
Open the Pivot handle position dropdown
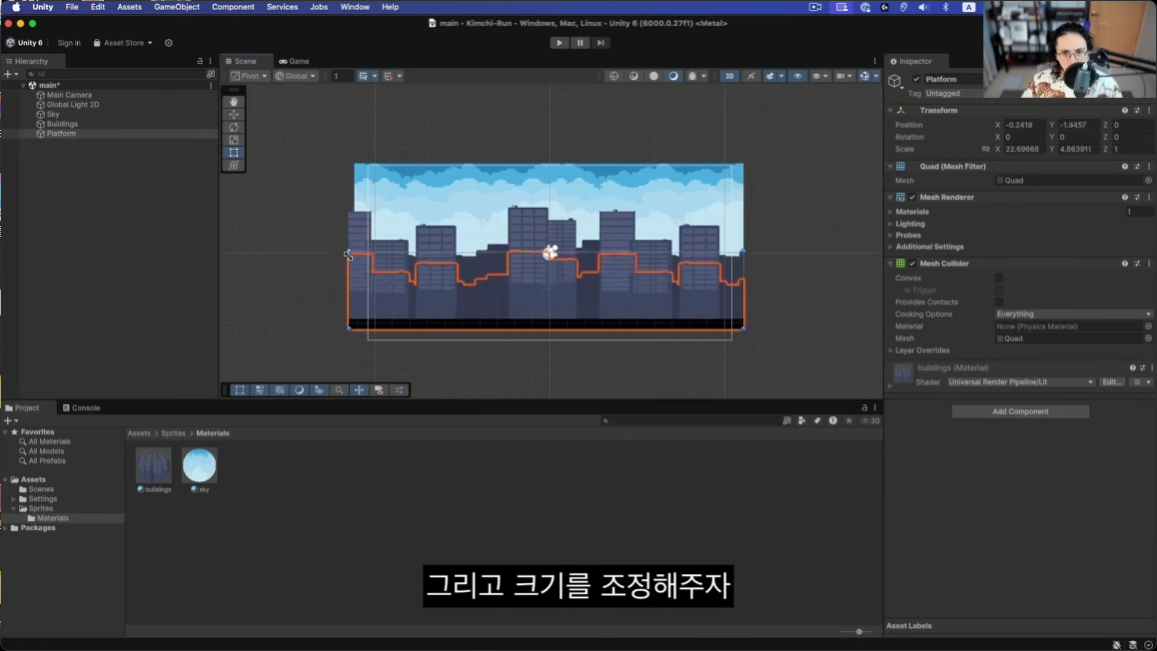point(249,76)
